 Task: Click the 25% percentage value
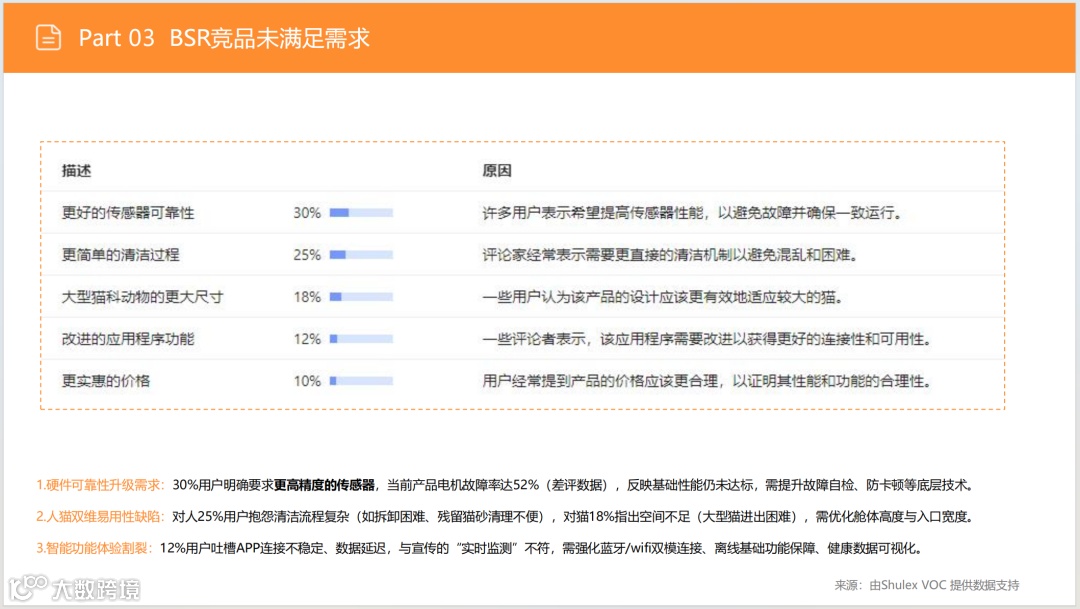pos(307,255)
